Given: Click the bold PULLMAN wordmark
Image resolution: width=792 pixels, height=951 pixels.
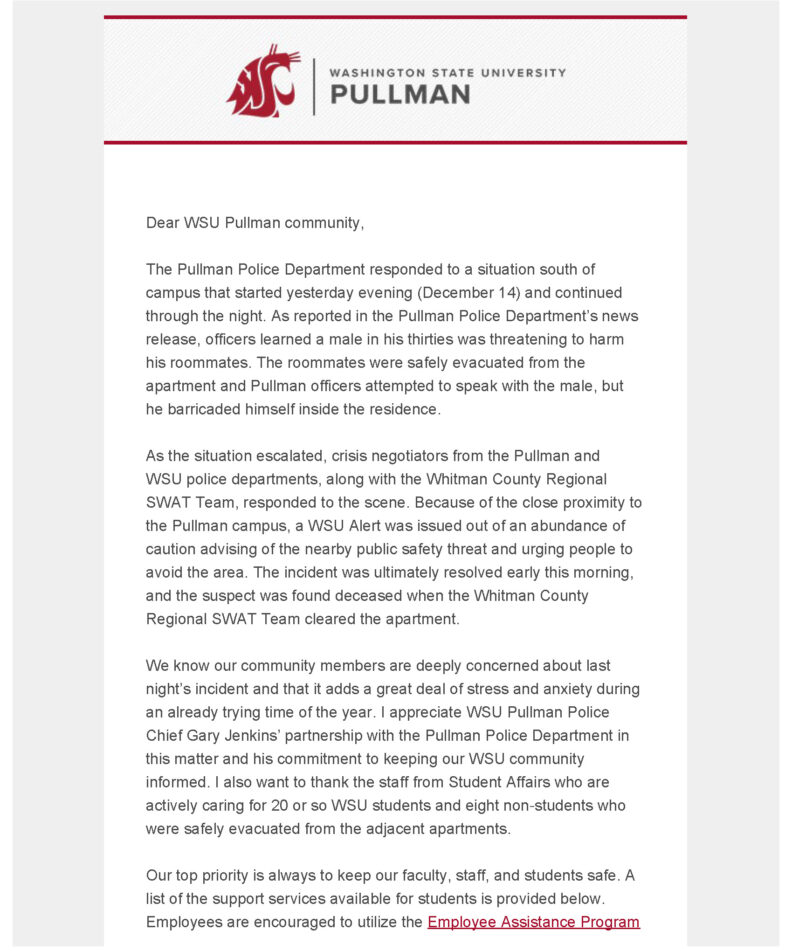Looking at the screenshot, I should click(399, 96).
